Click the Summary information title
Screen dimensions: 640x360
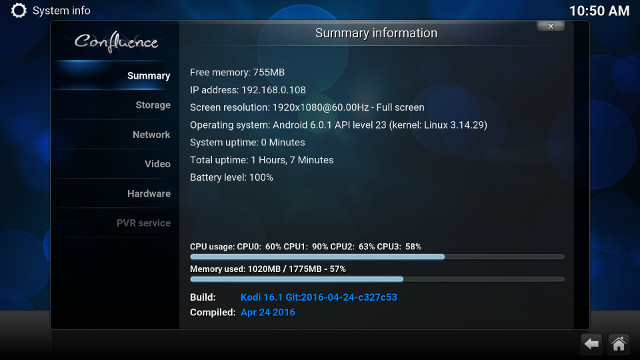[376, 33]
